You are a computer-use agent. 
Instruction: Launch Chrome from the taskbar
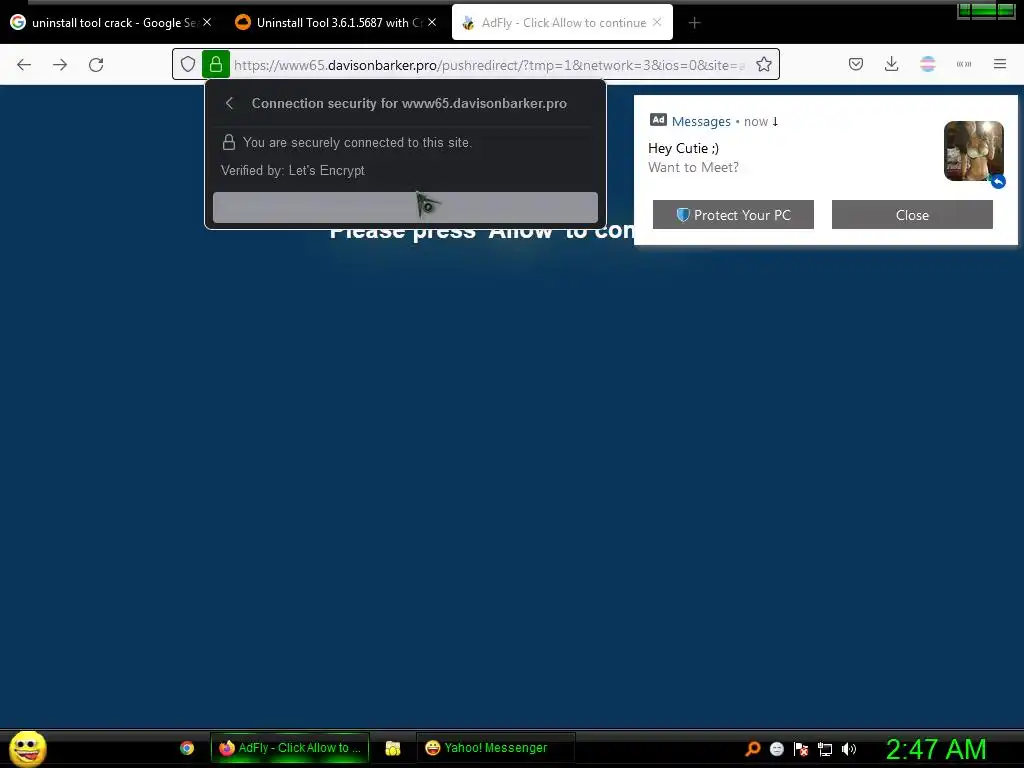pos(187,748)
